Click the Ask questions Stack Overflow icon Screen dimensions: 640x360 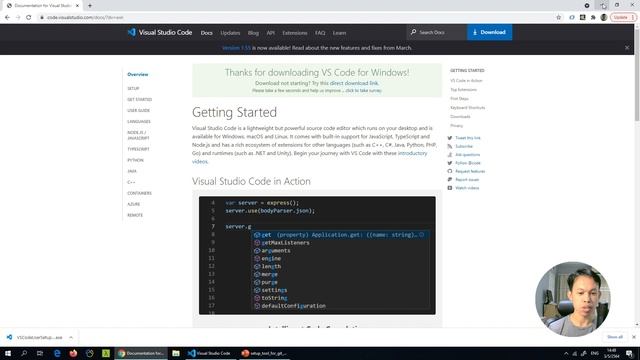click(450, 155)
